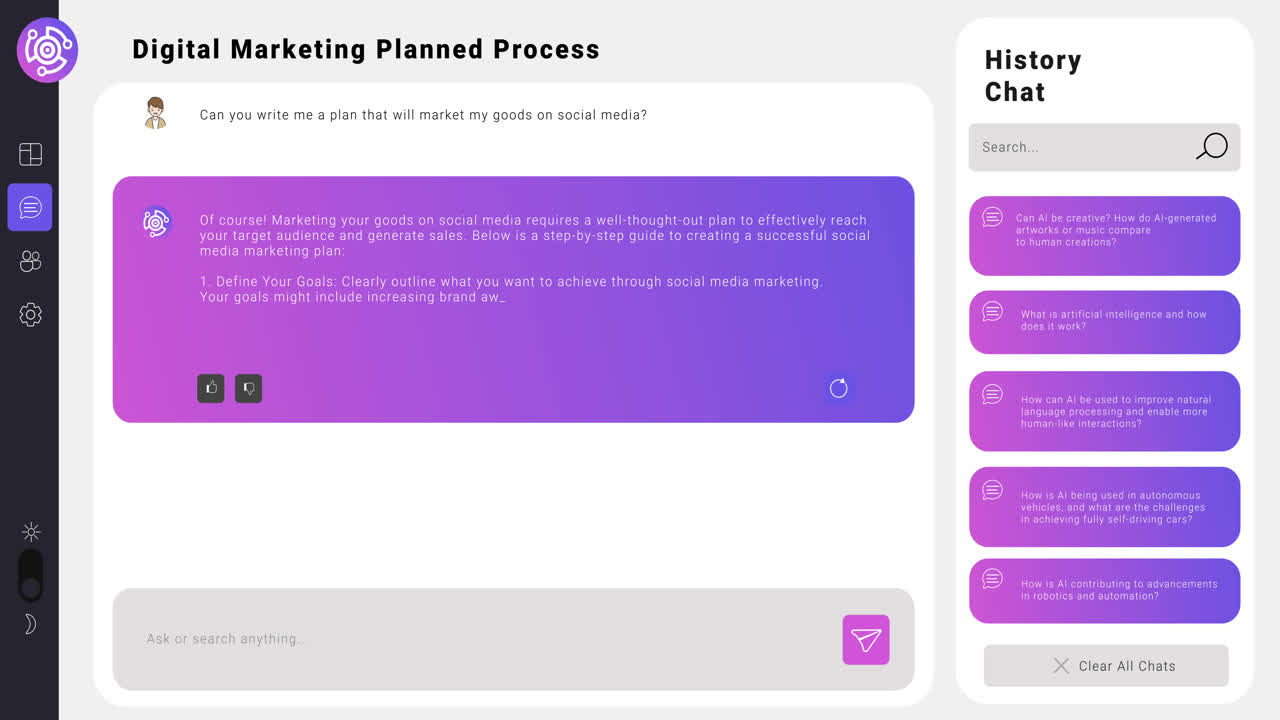
Task: Open "What is artificial intelligence" chat
Action: coord(1104,322)
